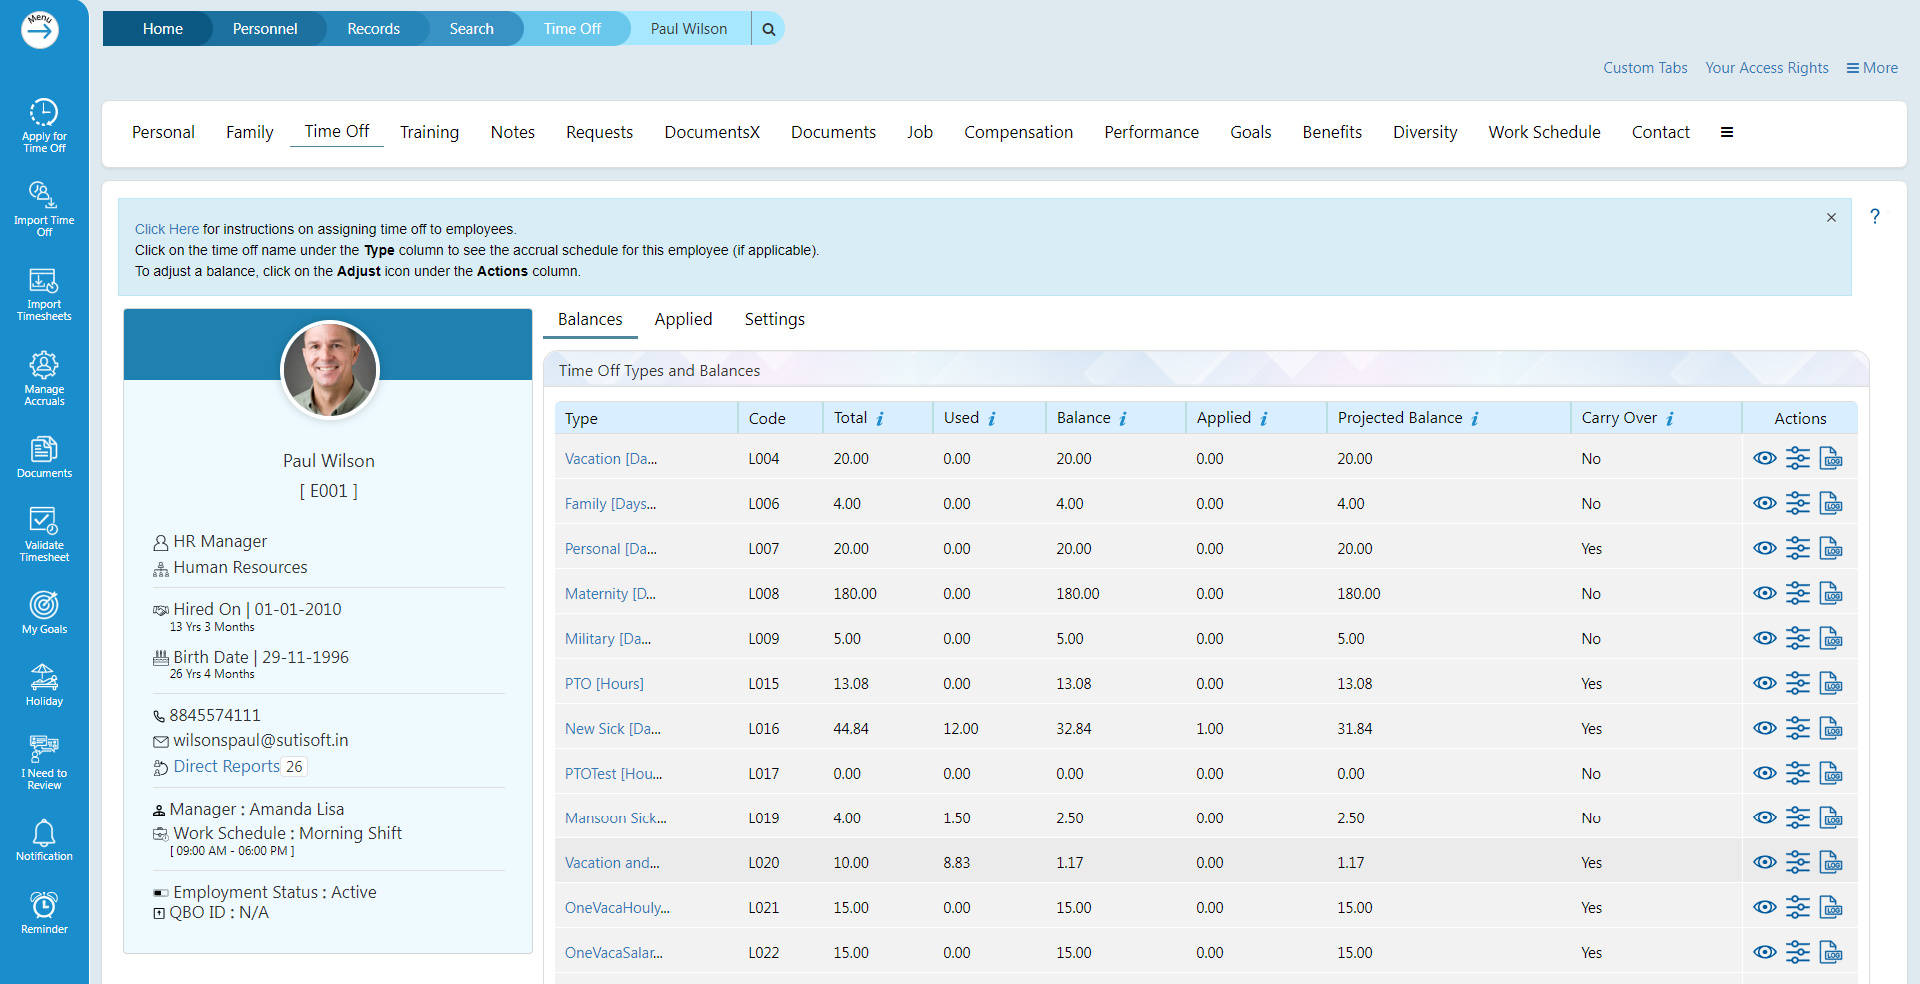Expand the main Menu arrow button
The width and height of the screenshot is (1920, 984).
tap(40, 30)
